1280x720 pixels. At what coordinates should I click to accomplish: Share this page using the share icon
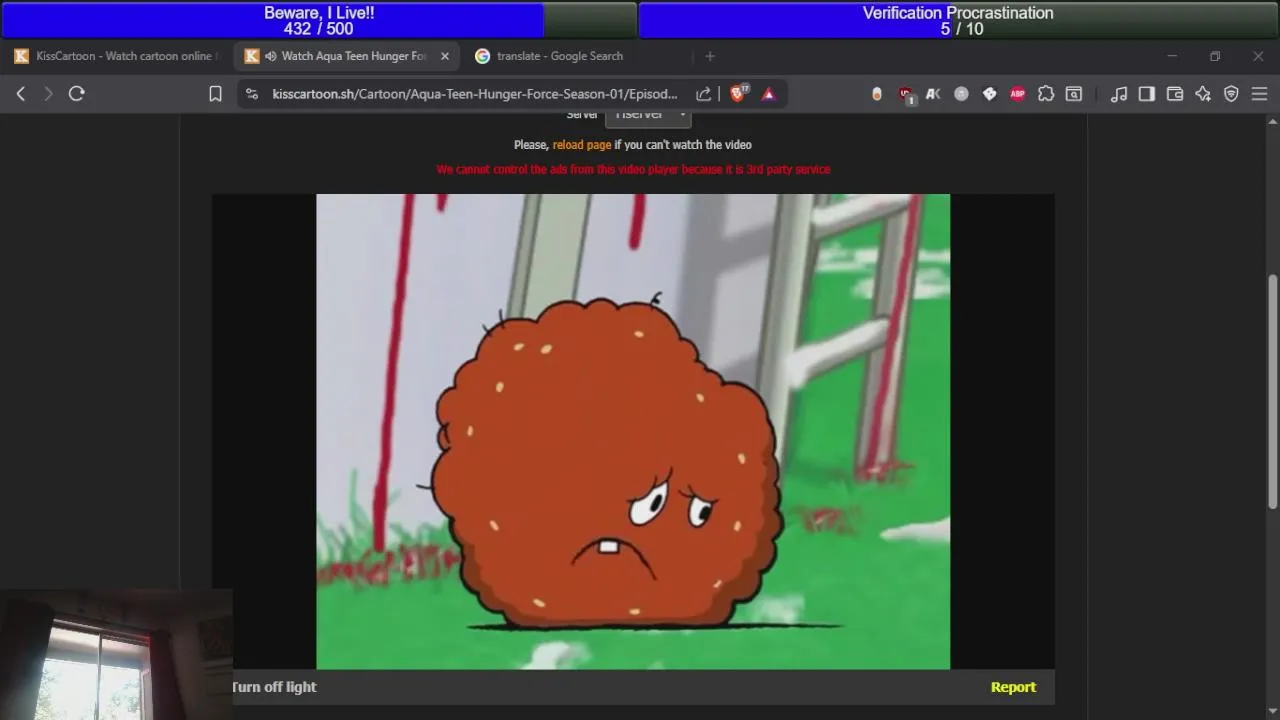[x=704, y=93]
